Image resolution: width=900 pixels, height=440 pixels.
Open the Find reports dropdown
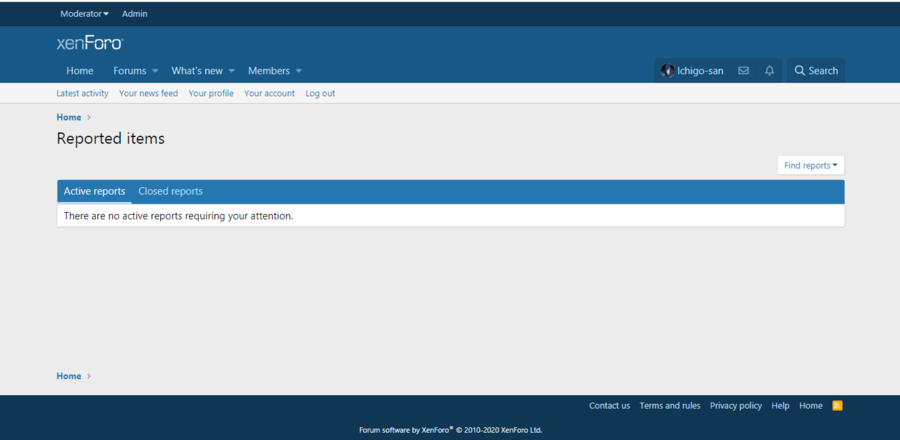click(810, 165)
